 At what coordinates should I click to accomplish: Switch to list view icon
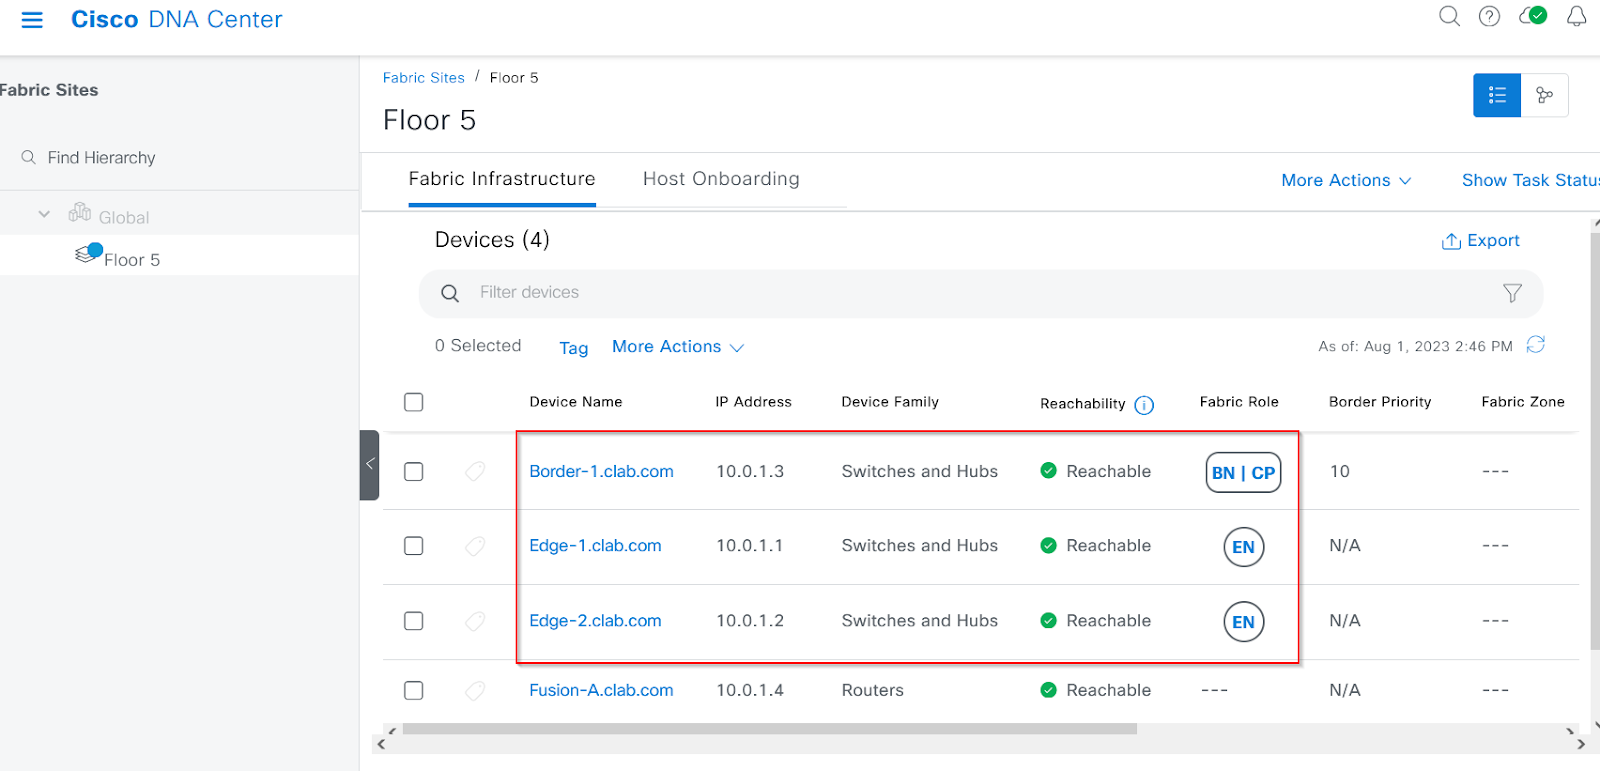click(1497, 95)
